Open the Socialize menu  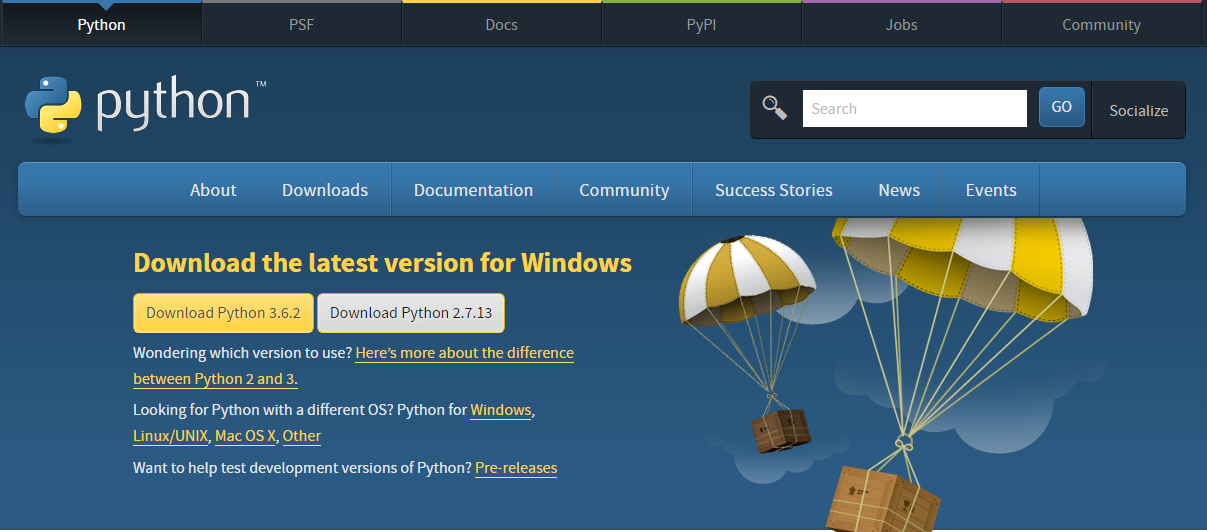click(1138, 110)
